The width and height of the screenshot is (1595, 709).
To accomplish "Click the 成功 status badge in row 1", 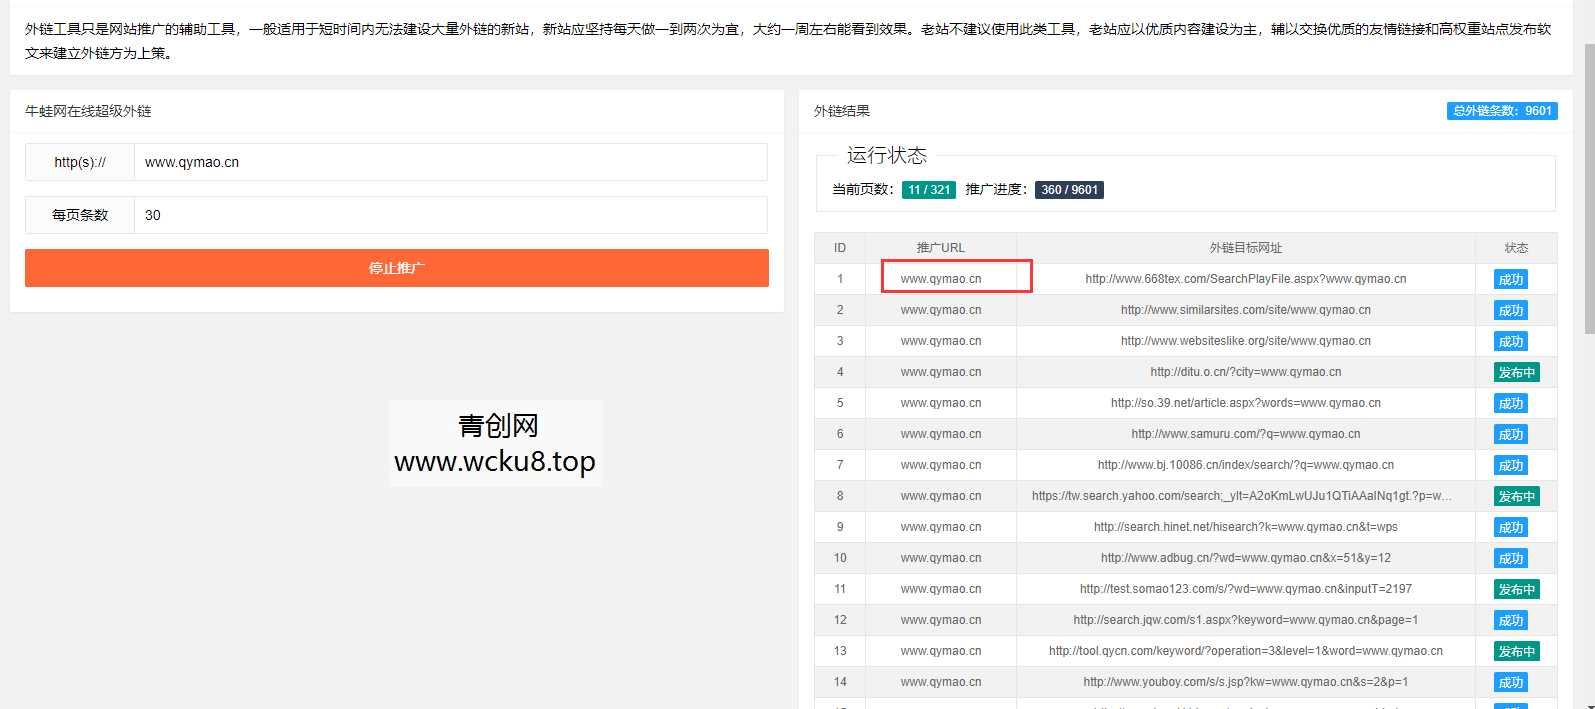I will pos(1510,280).
